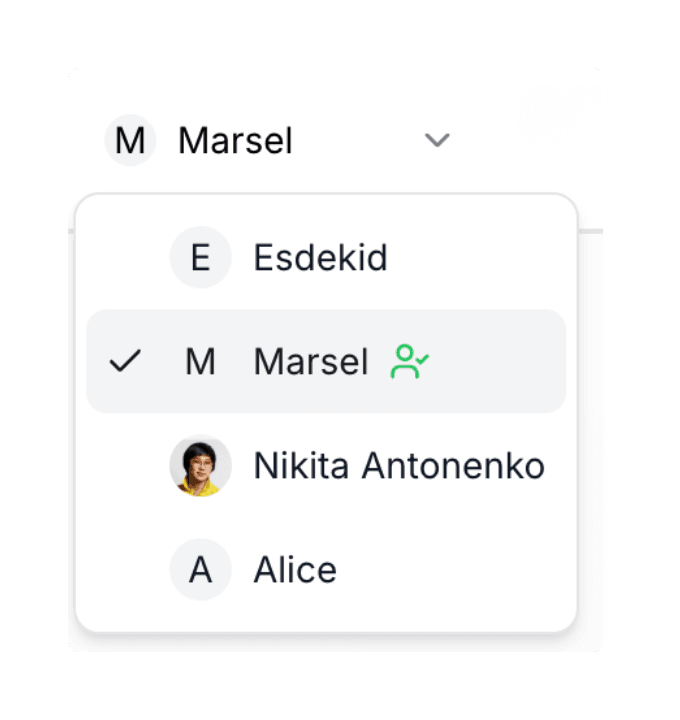Switch the selection to the Esdekid option

click(326, 257)
